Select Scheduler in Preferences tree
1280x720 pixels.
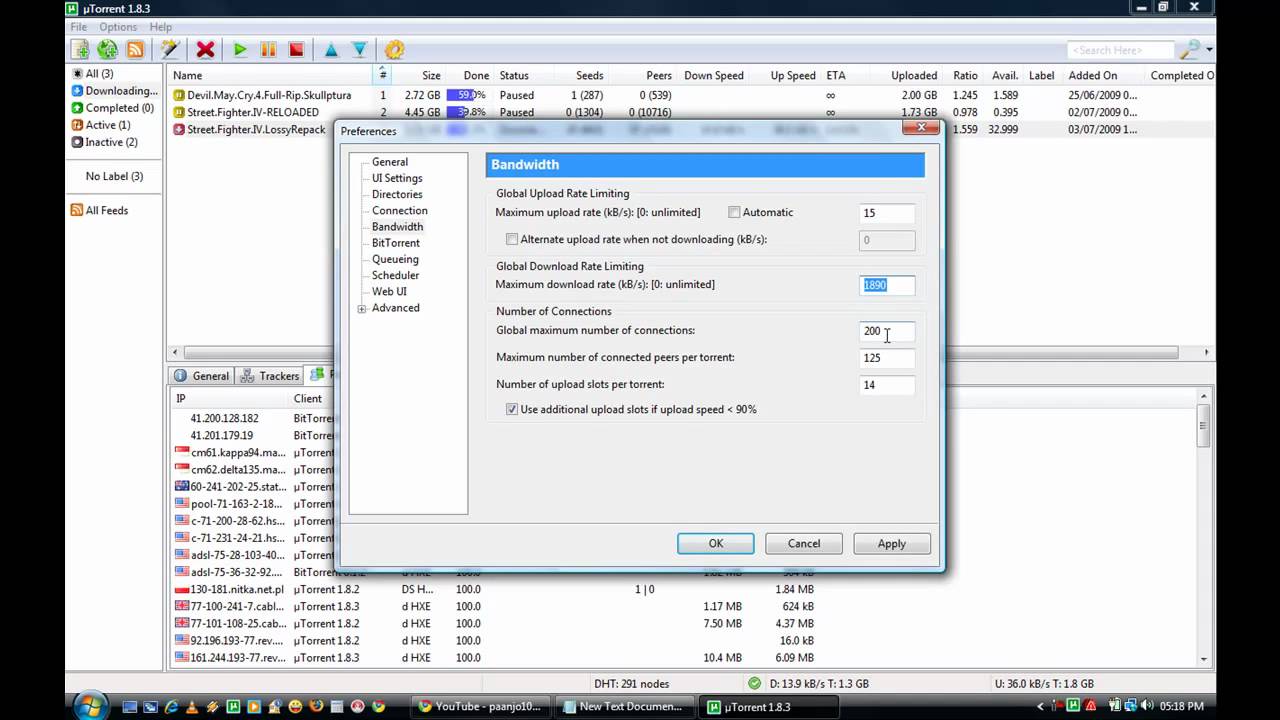(396, 275)
